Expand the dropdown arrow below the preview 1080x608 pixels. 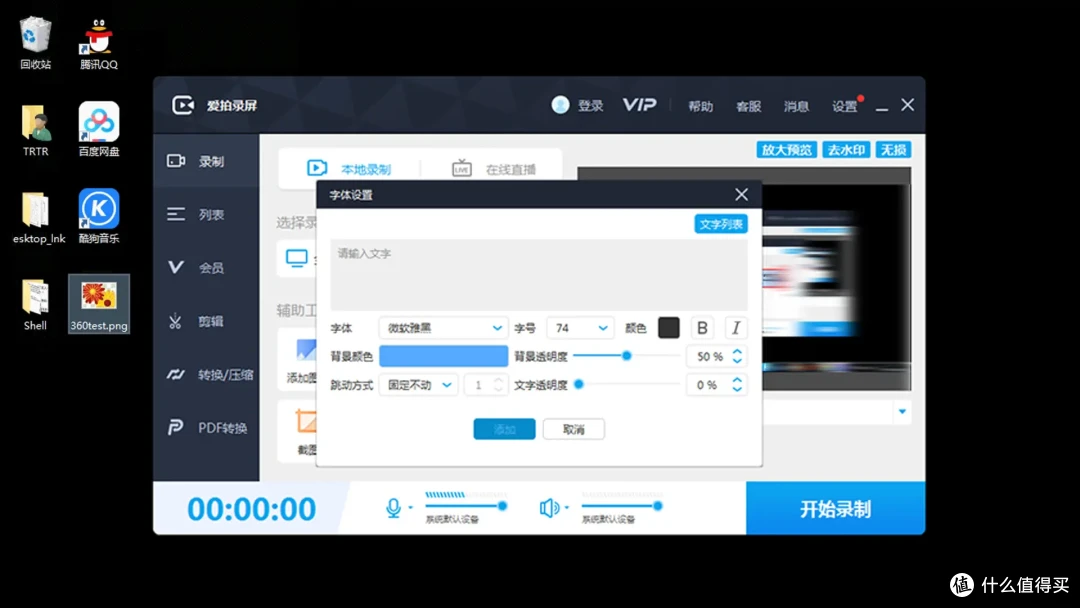[902, 412]
